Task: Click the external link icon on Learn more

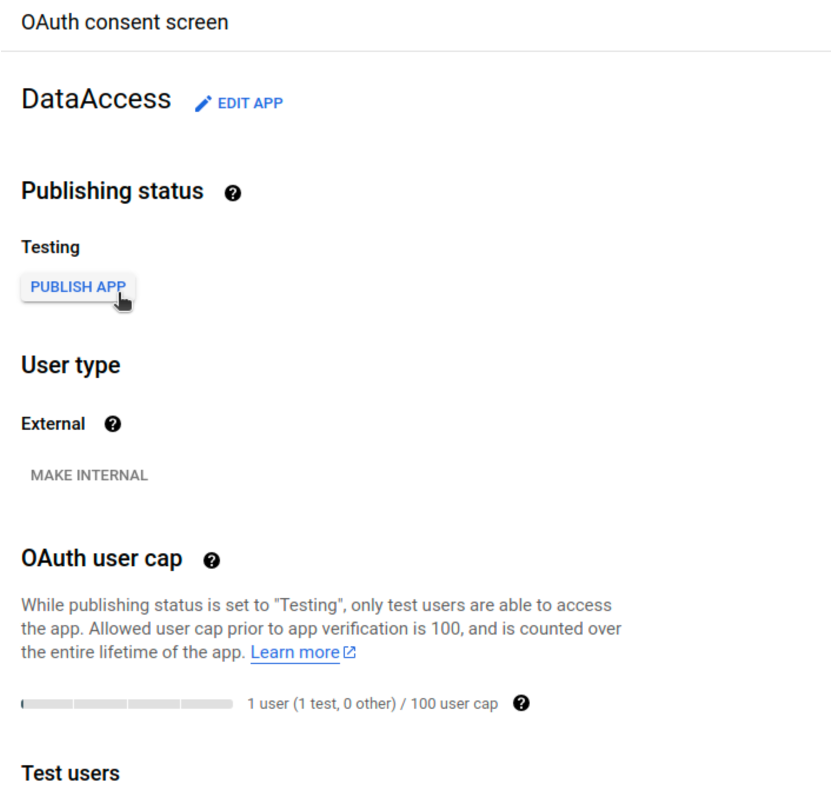Action: pos(348,651)
